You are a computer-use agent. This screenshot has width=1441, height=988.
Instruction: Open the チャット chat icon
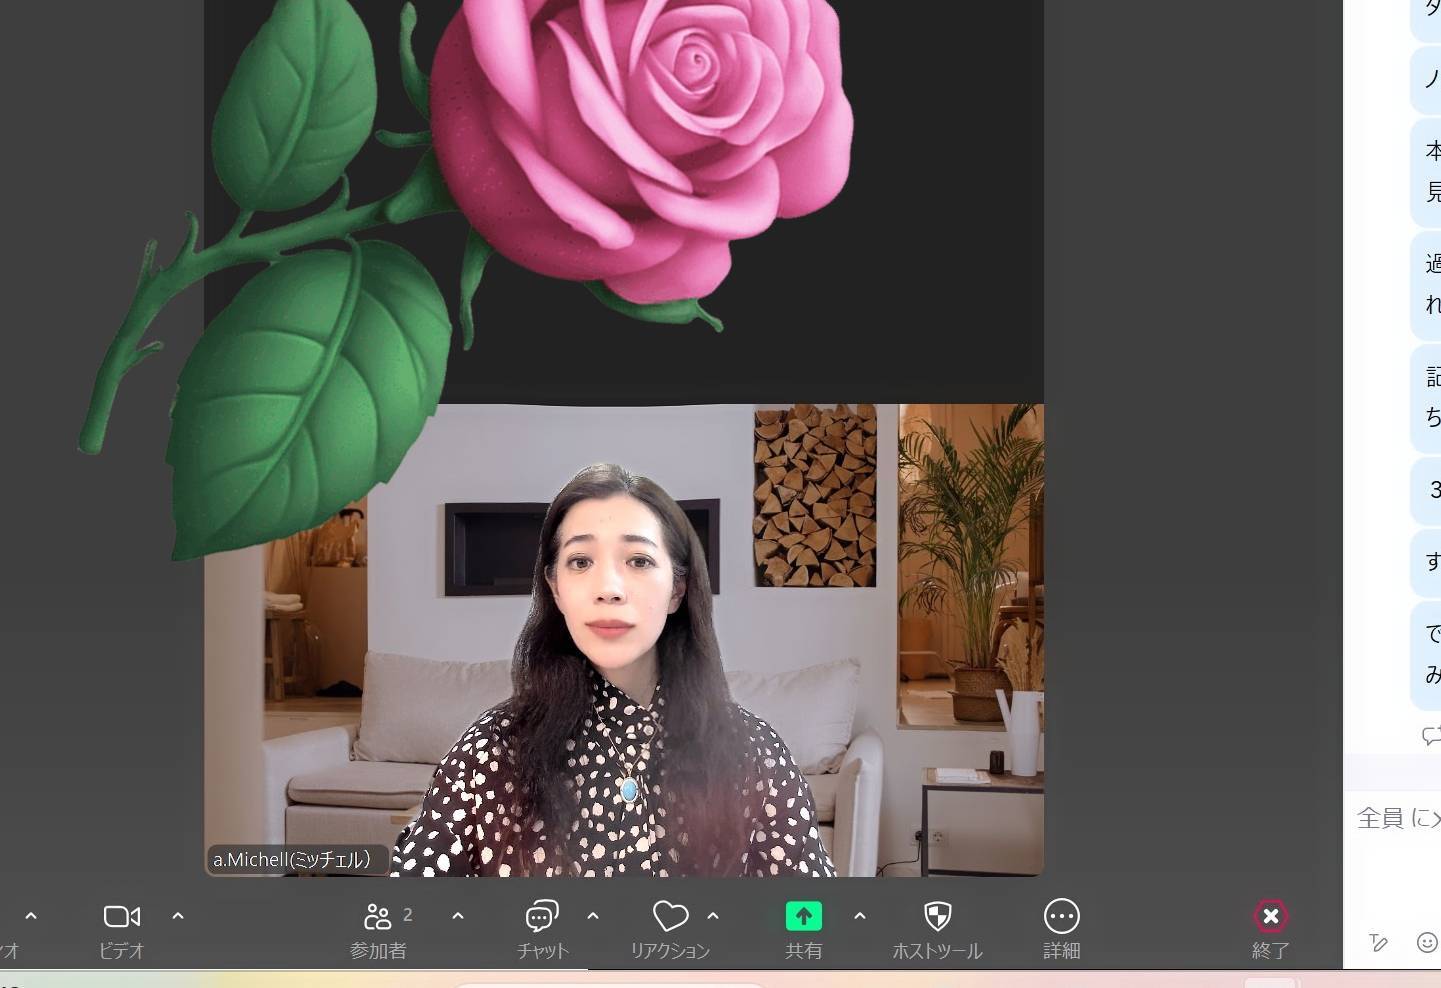[x=542, y=916]
